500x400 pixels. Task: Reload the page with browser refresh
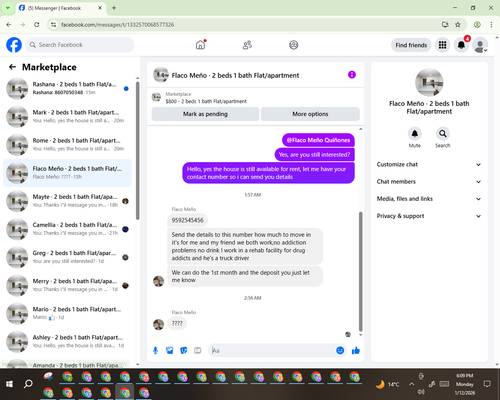(37, 25)
